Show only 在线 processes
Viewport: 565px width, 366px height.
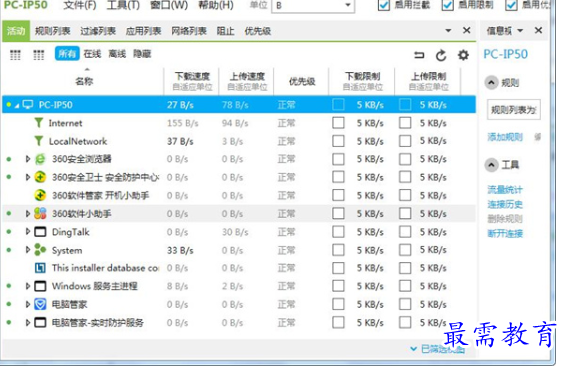click(x=92, y=54)
